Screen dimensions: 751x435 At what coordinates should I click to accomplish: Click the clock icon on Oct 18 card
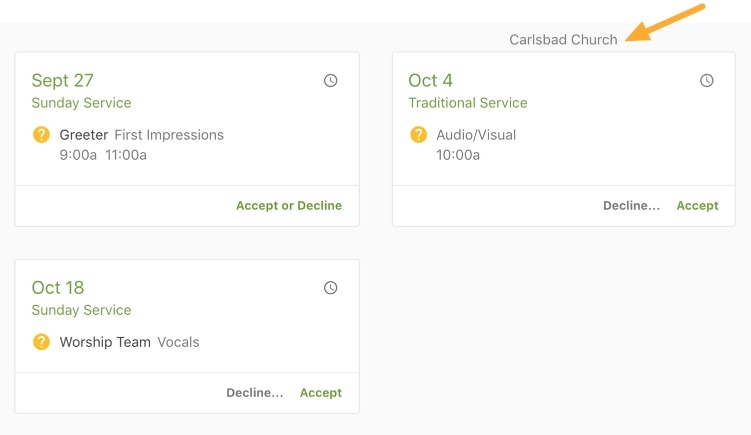pos(330,288)
